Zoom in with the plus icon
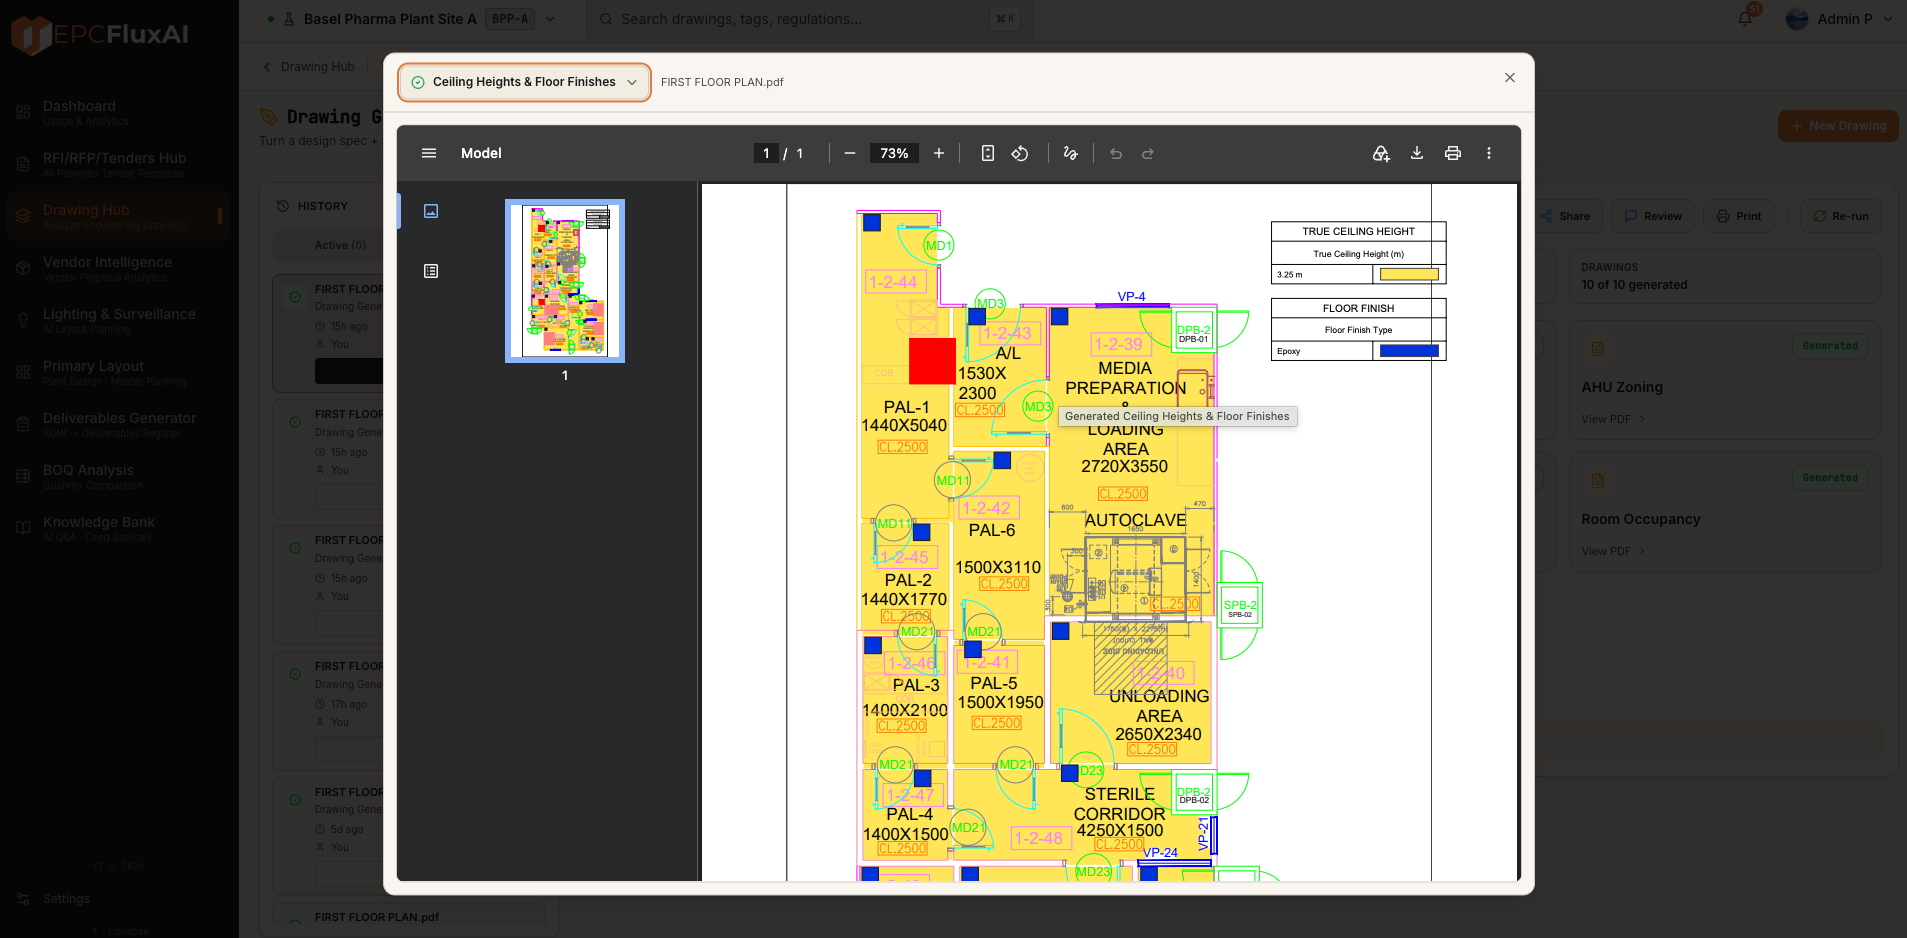Screen dimensions: 1907x938 (939, 153)
